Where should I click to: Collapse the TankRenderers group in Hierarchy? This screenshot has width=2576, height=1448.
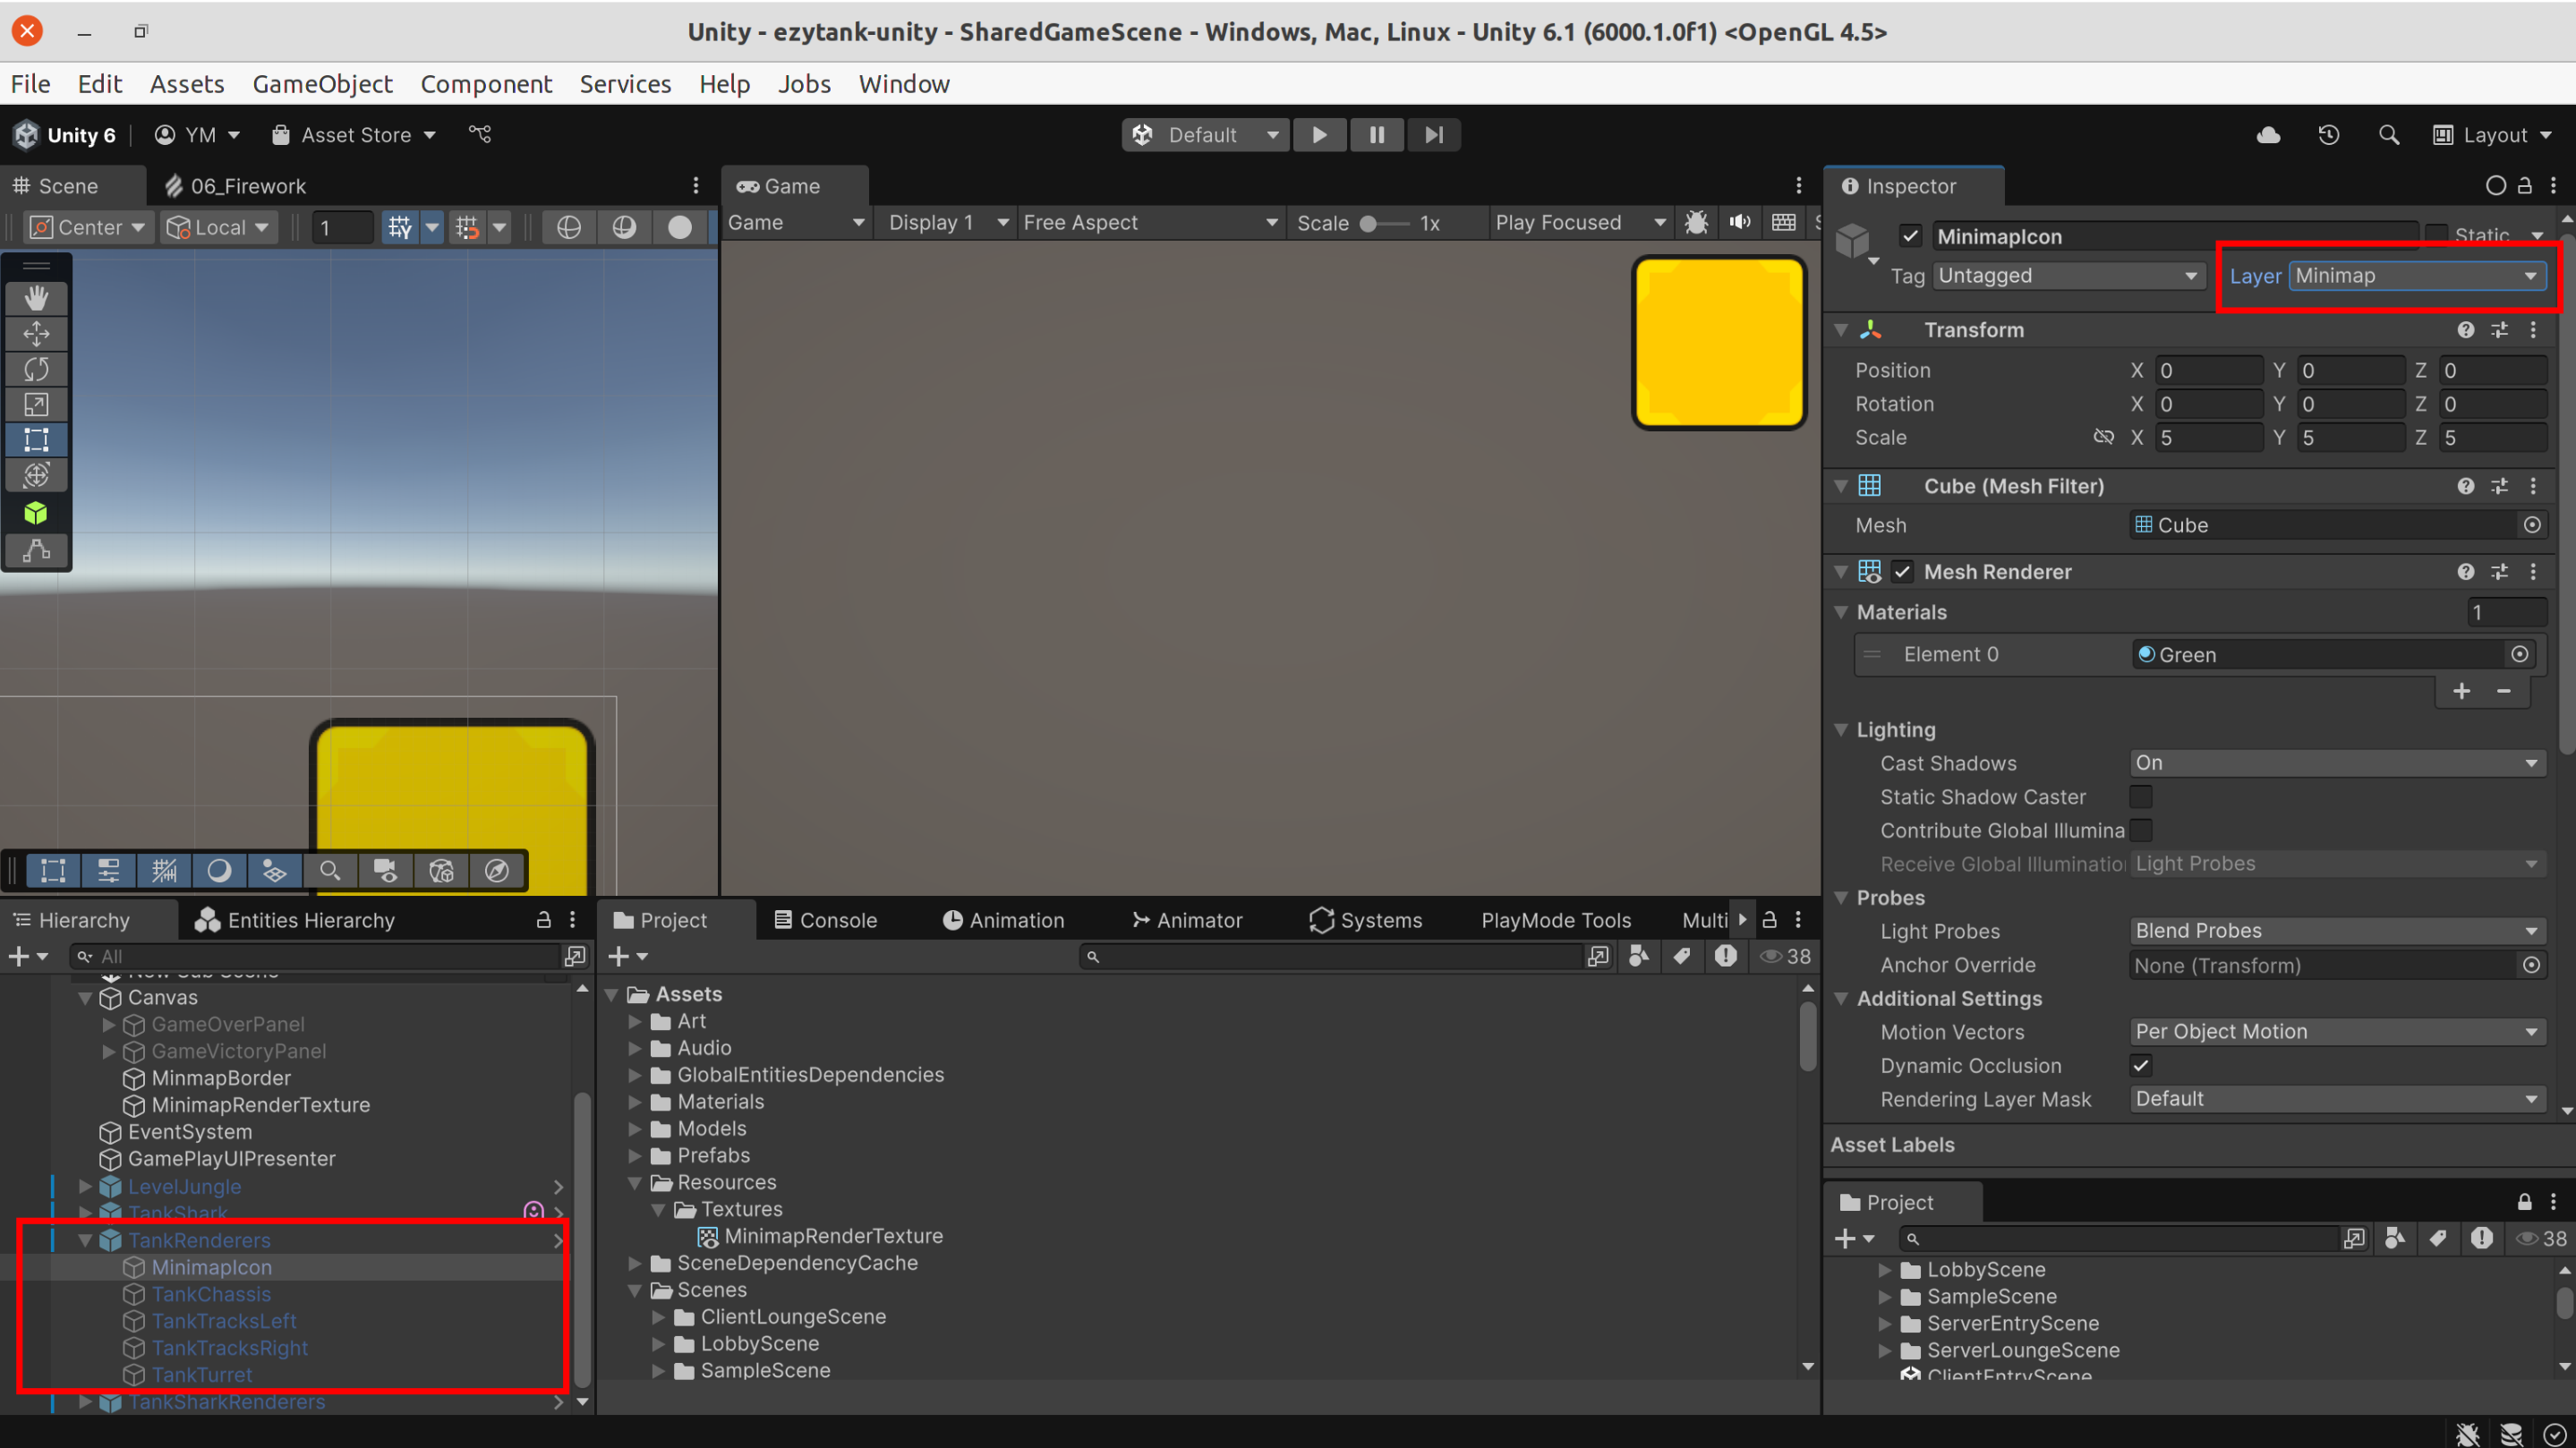pyautogui.click(x=85, y=1240)
